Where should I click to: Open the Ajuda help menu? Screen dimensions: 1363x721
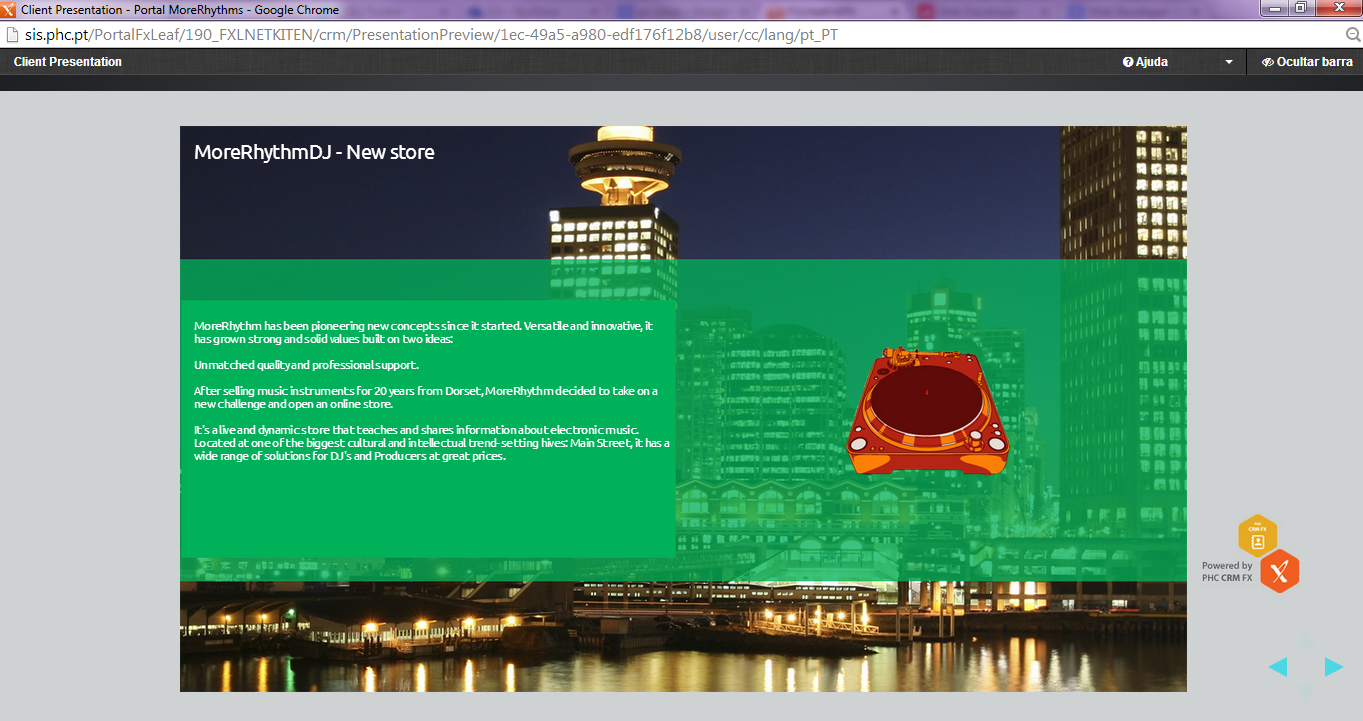1145,62
